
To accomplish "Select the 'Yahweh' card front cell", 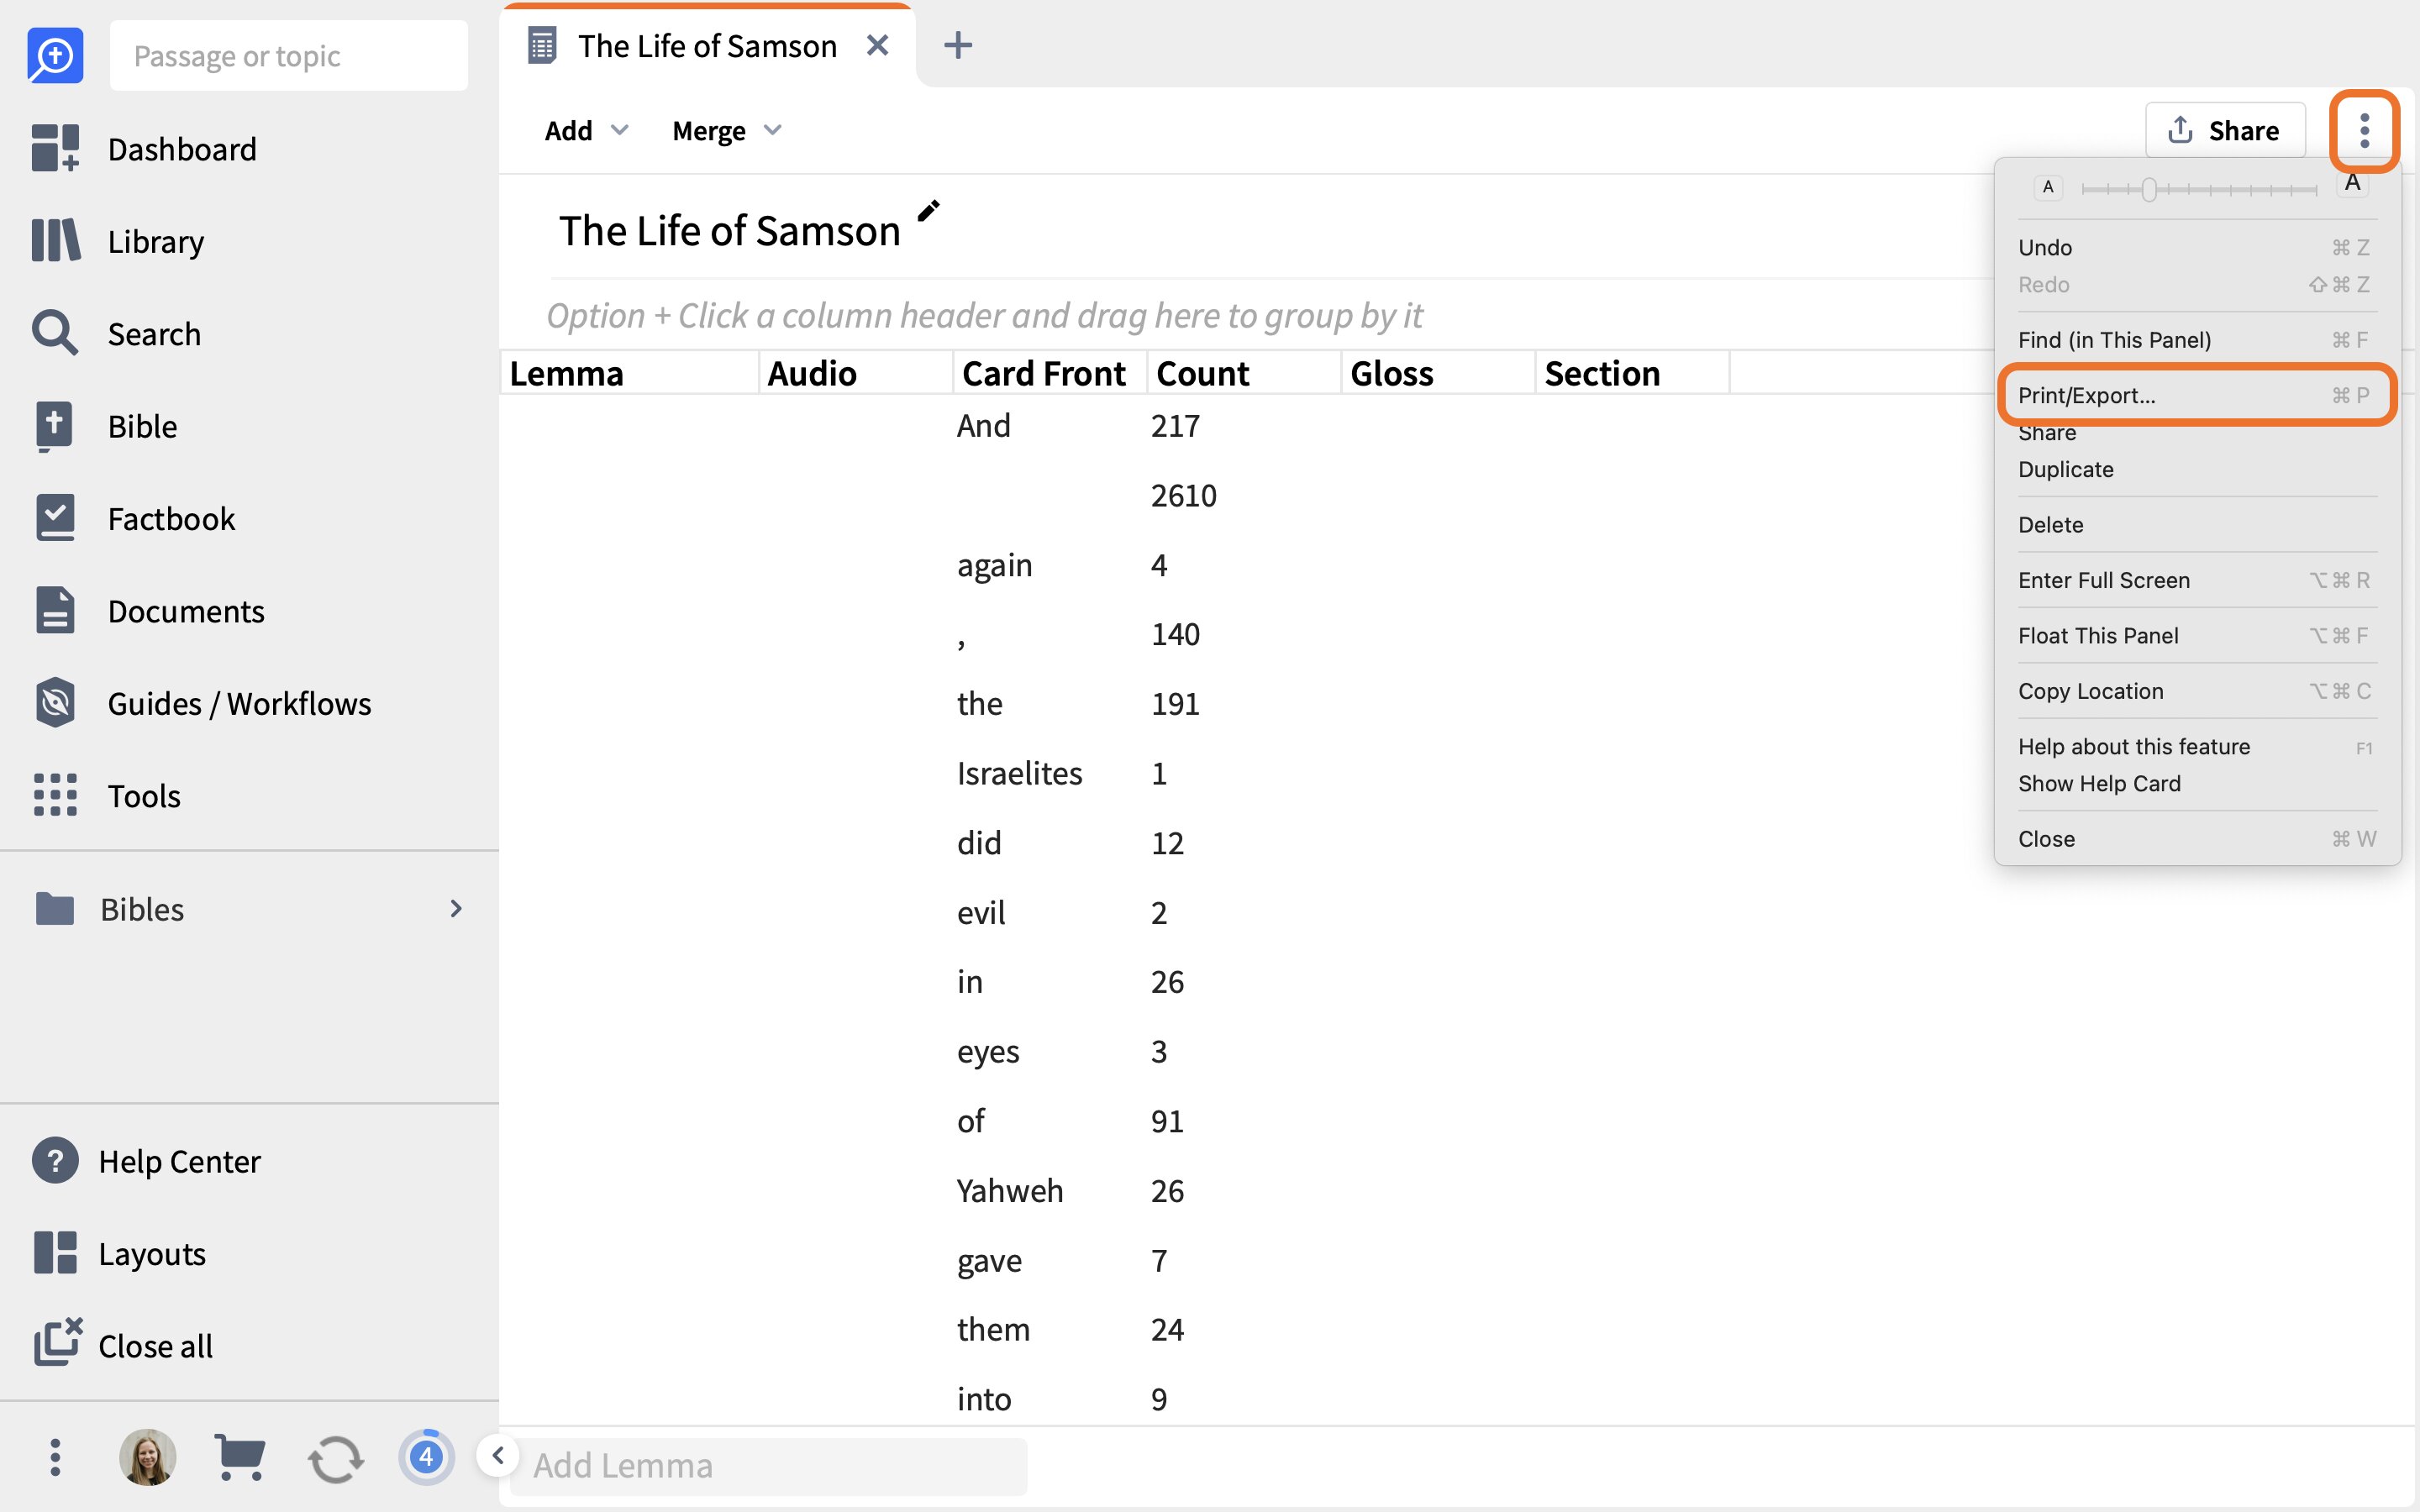I will coord(1009,1190).
